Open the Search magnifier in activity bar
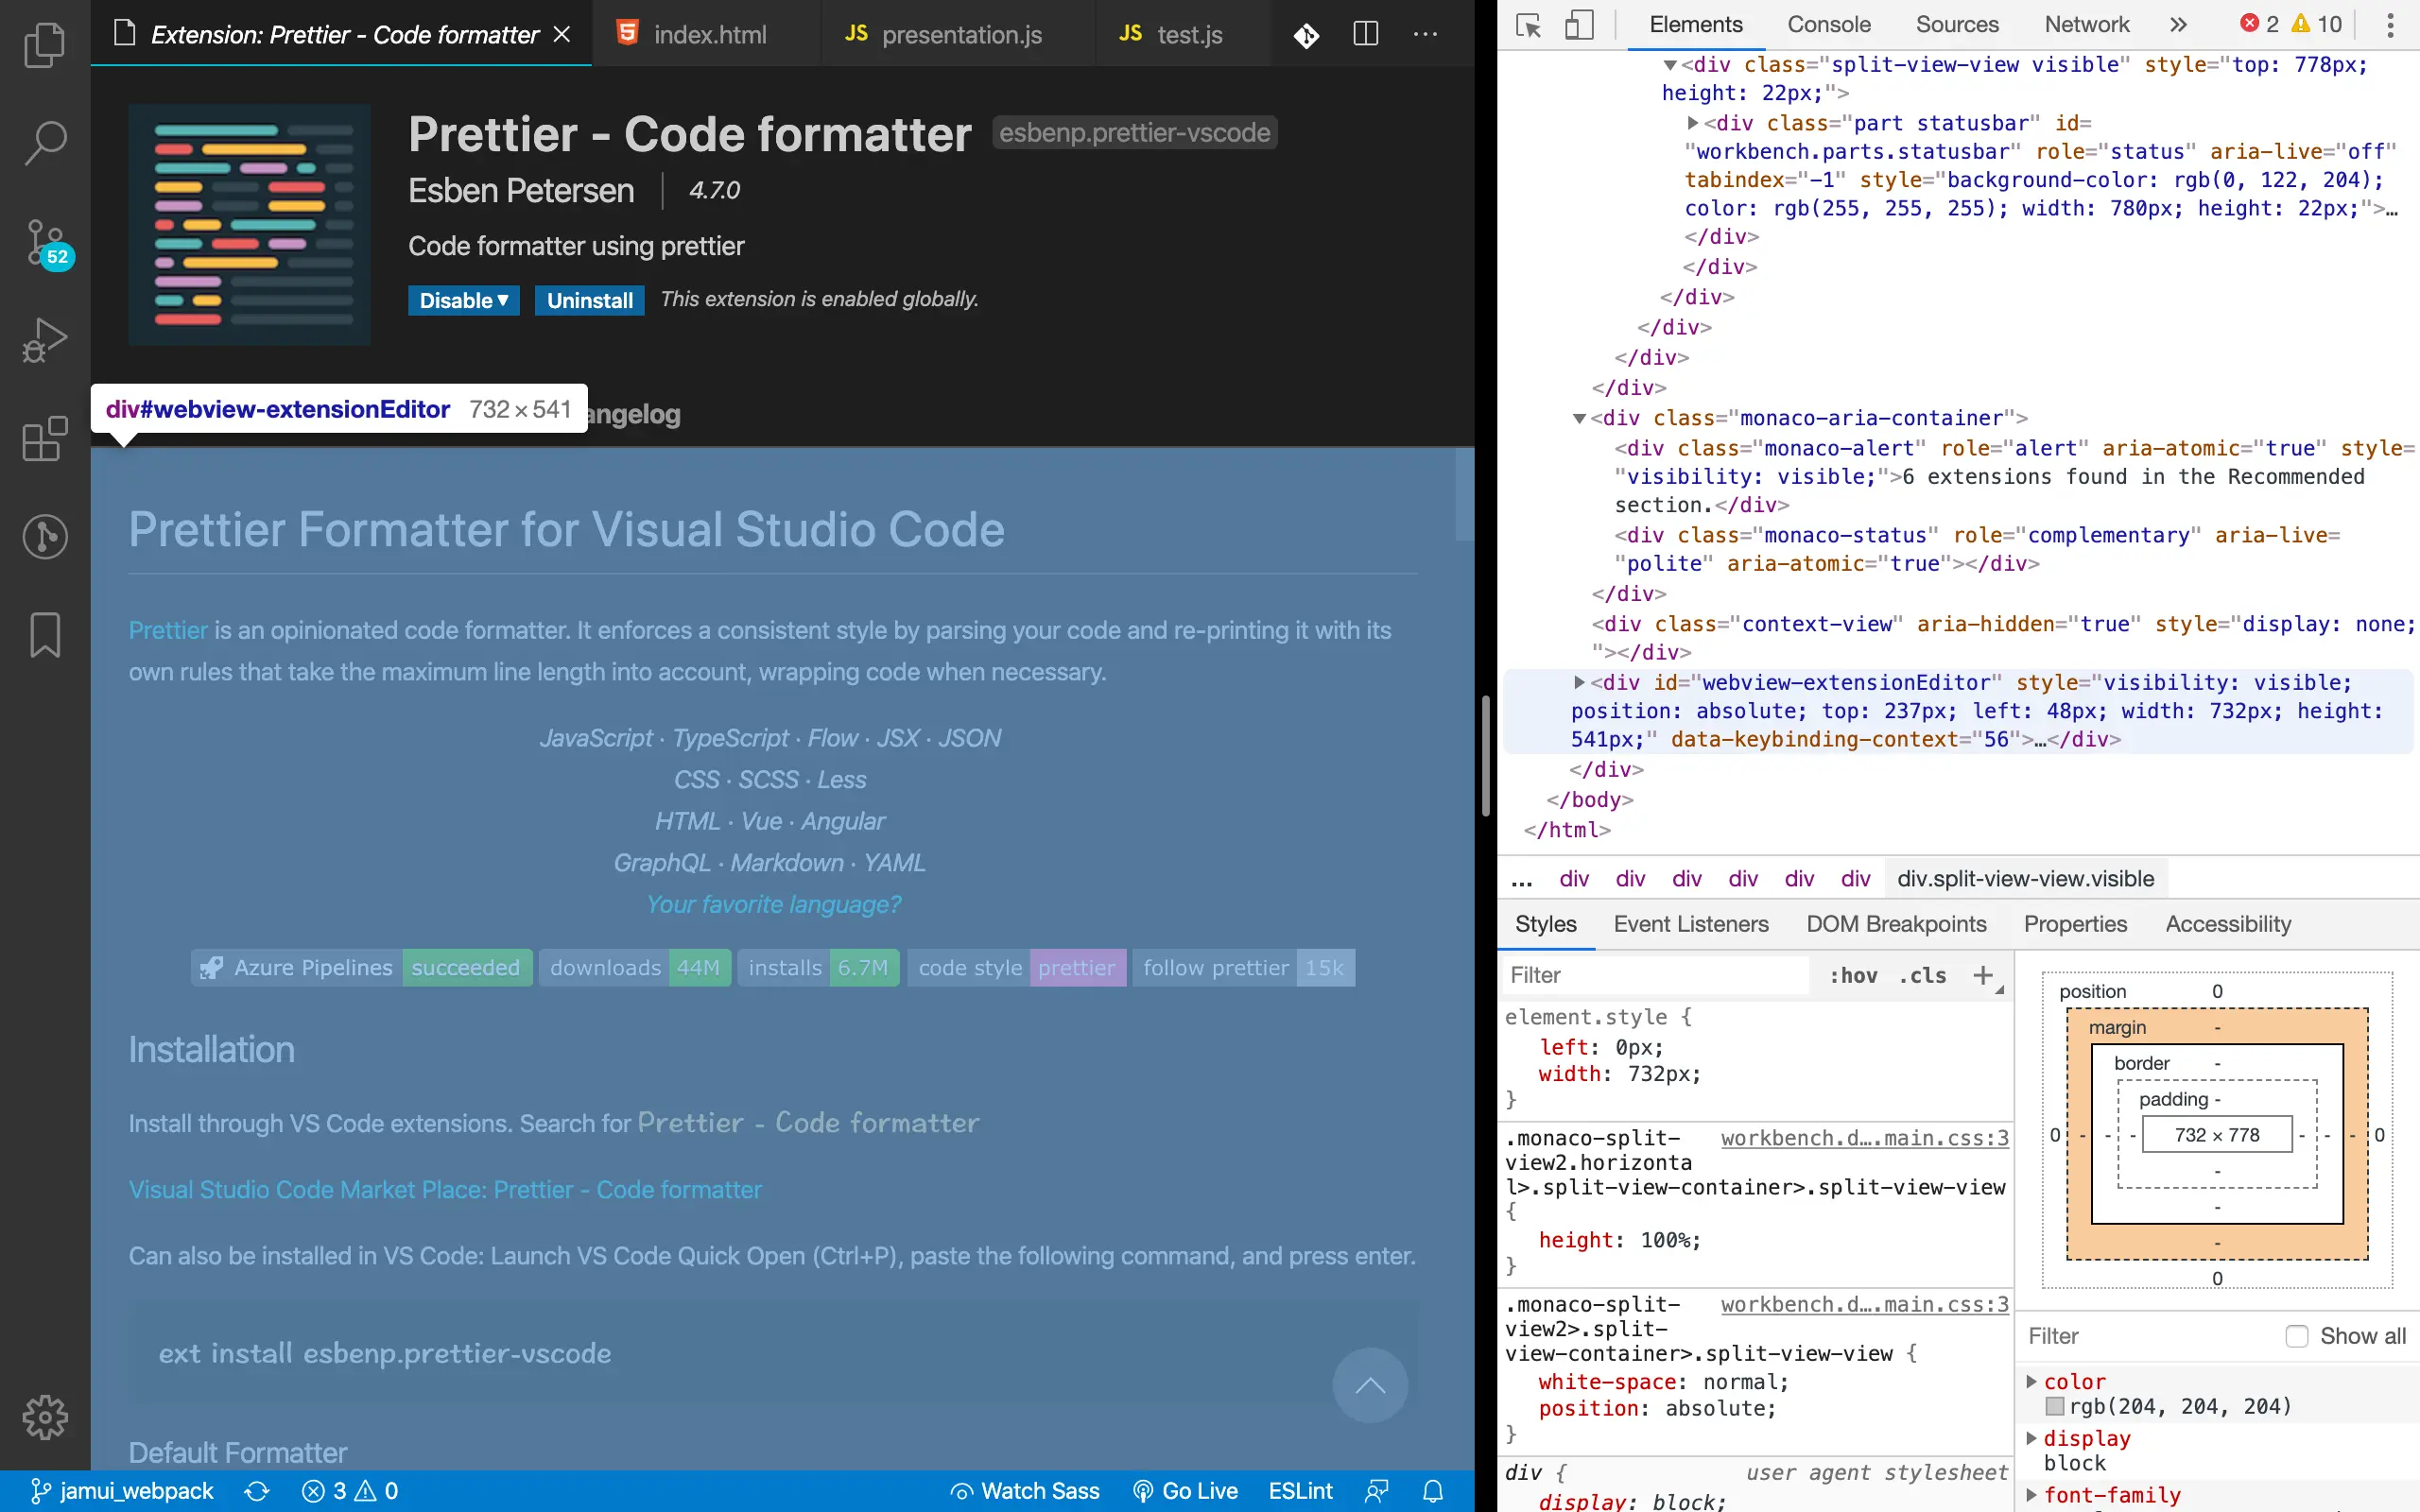2420x1512 pixels. 45,142
